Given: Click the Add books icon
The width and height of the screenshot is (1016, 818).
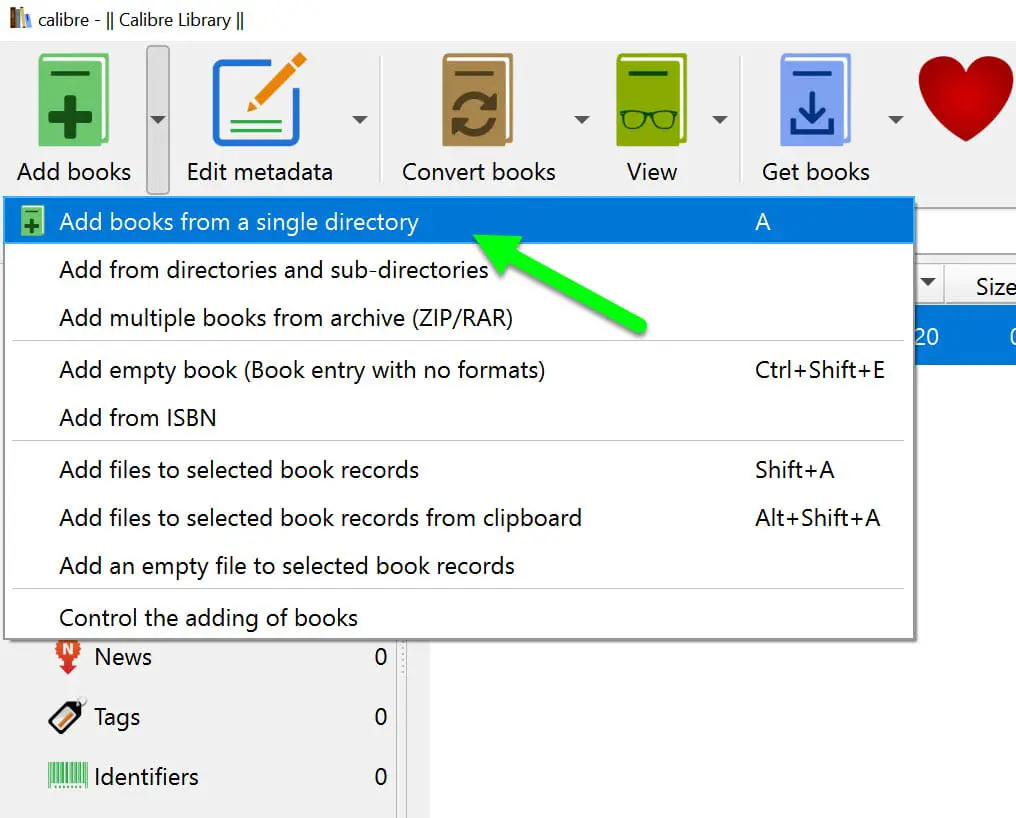Looking at the screenshot, I should [x=73, y=102].
